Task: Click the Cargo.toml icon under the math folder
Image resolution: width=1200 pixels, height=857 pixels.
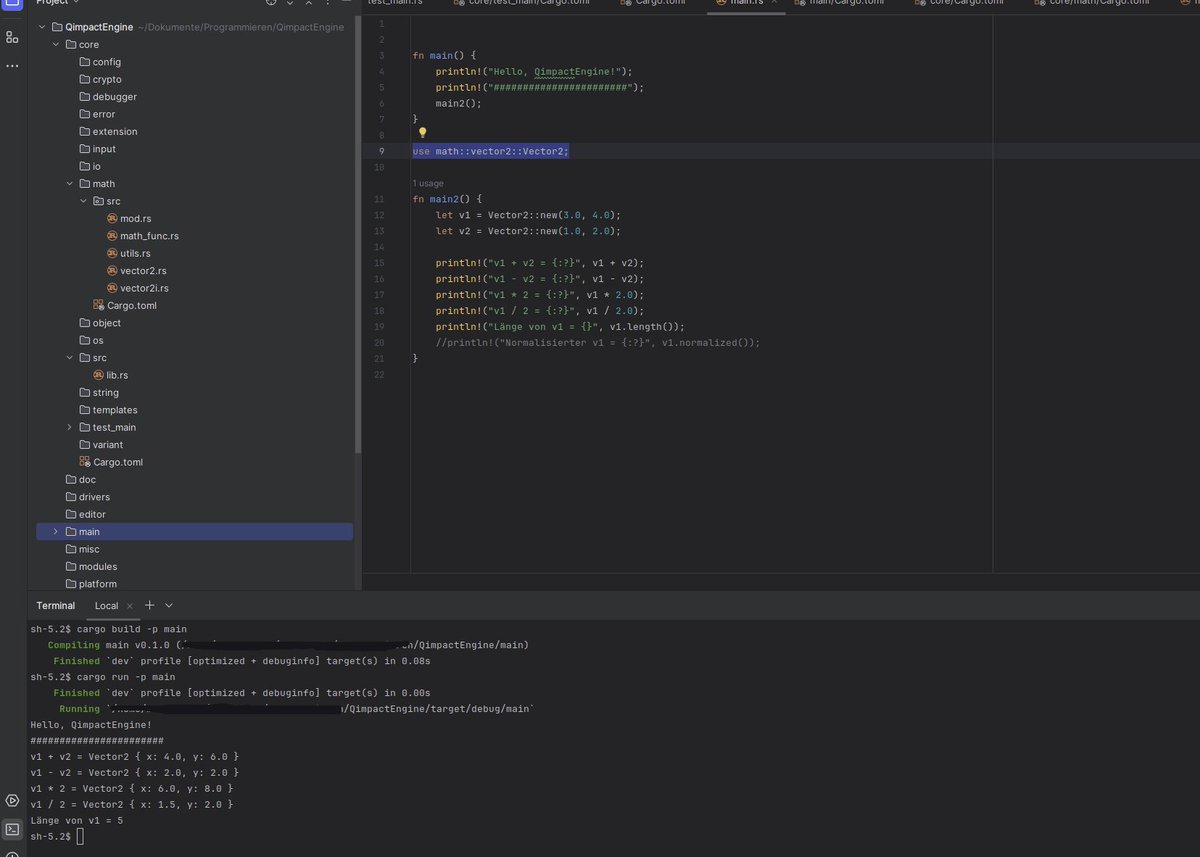Action: pos(100,305)
